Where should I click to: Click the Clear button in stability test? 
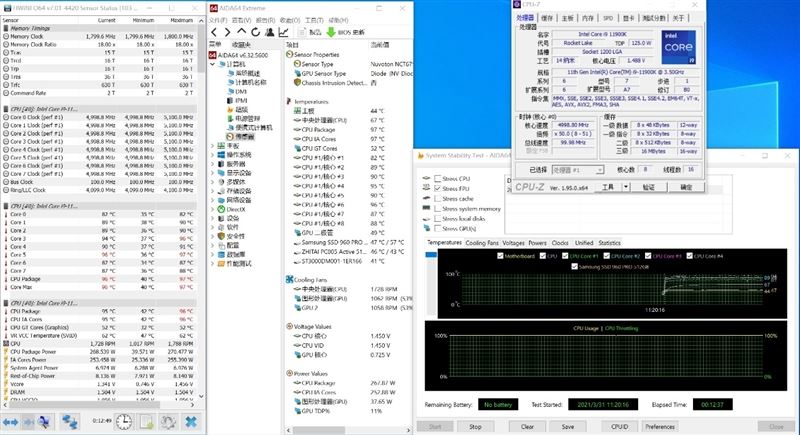click(x=527, y=426)
